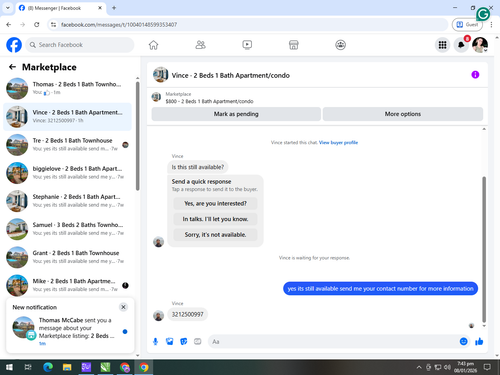Click 'Is this still available?' message bubble
The width and height of the screenshot is (500, 375).
click(x=198, y=167)
